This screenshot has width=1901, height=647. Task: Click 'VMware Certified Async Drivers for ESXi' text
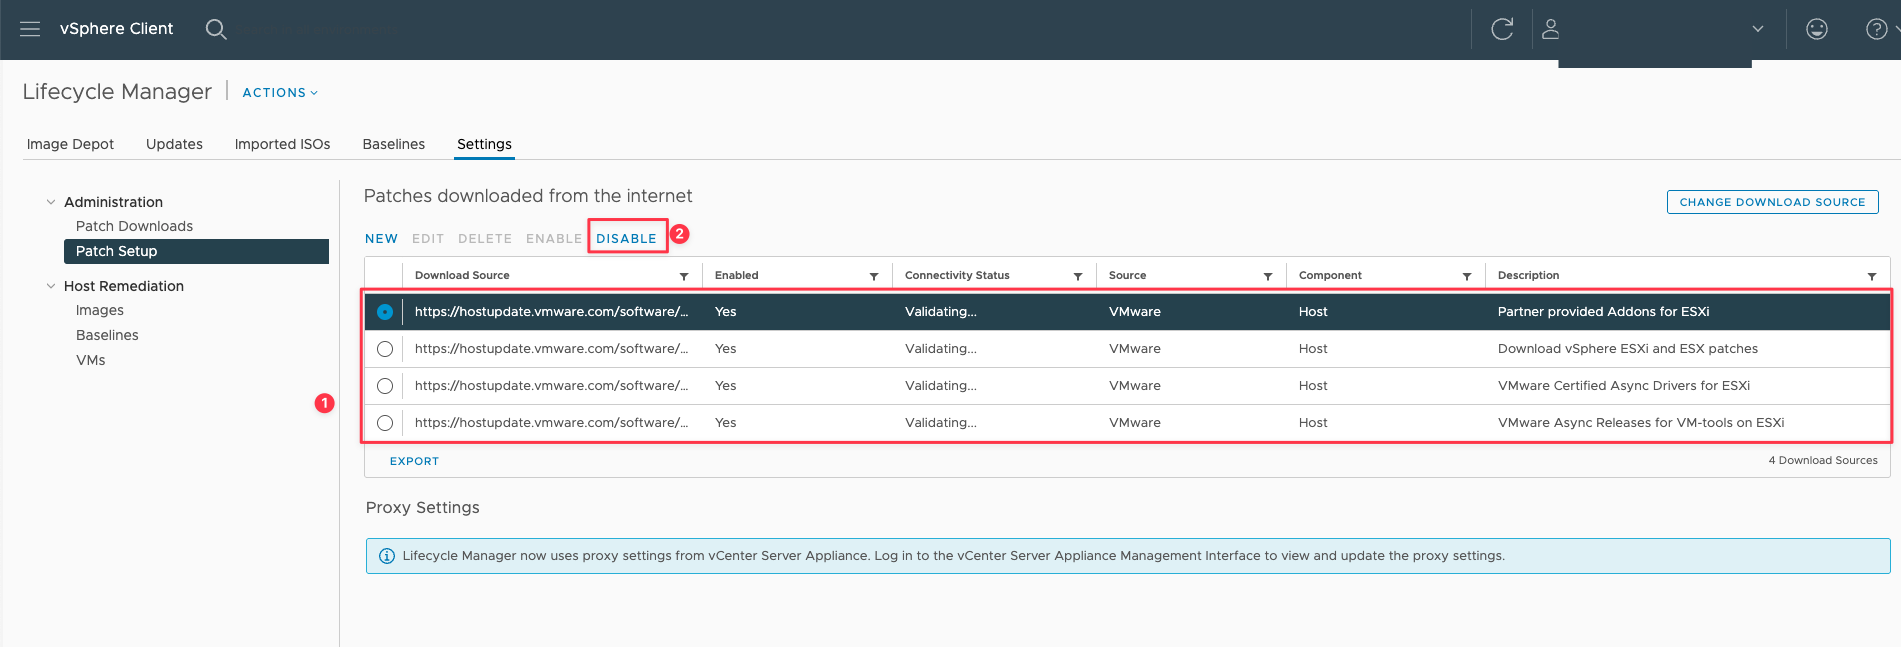click(x=1623, y=386)
